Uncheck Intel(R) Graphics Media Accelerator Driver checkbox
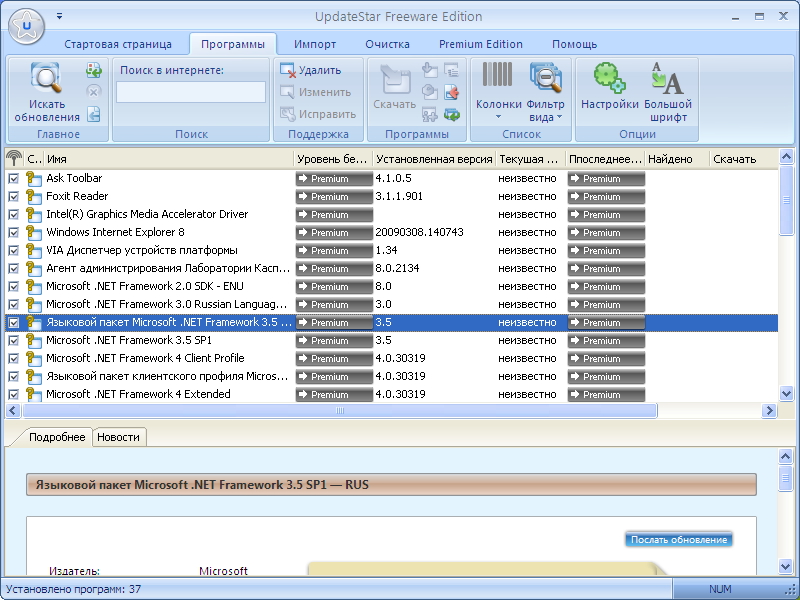This screenshot has width=800, height=600. coord(14,214)
